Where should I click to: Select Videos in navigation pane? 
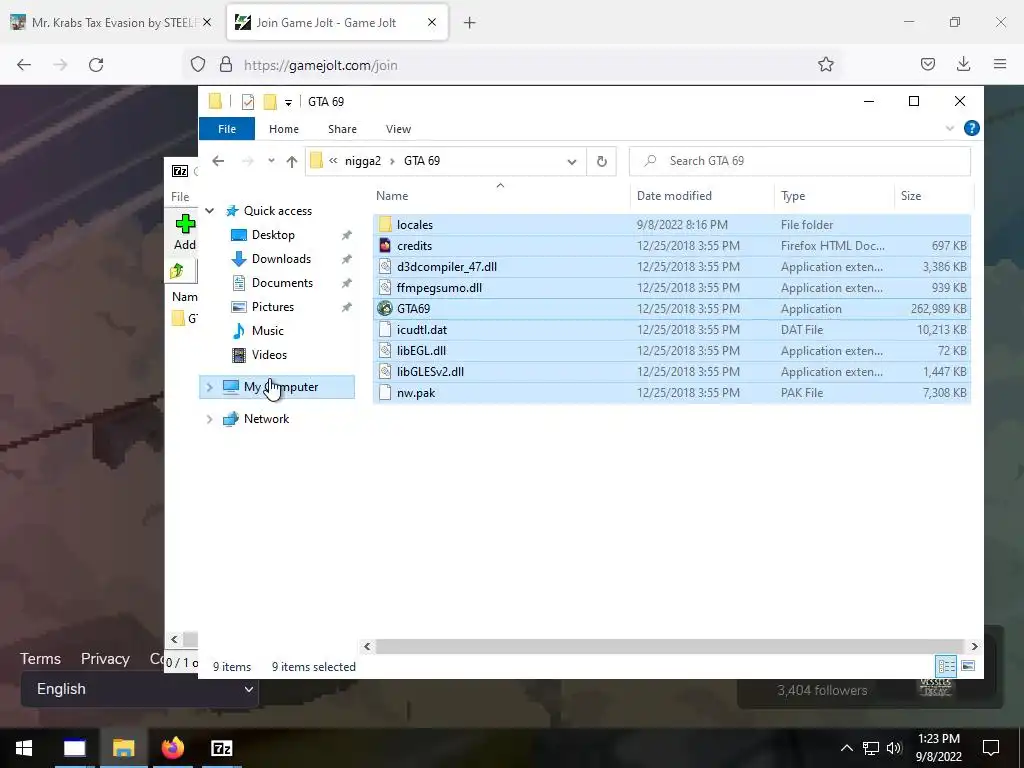point(269,355)
